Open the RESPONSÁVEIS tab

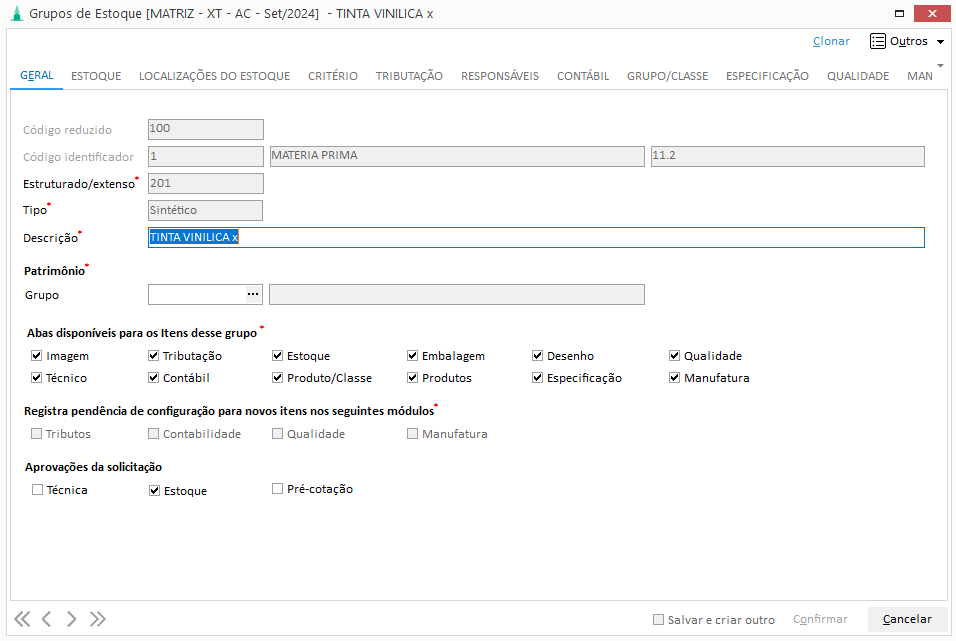[x=500, y=76]
